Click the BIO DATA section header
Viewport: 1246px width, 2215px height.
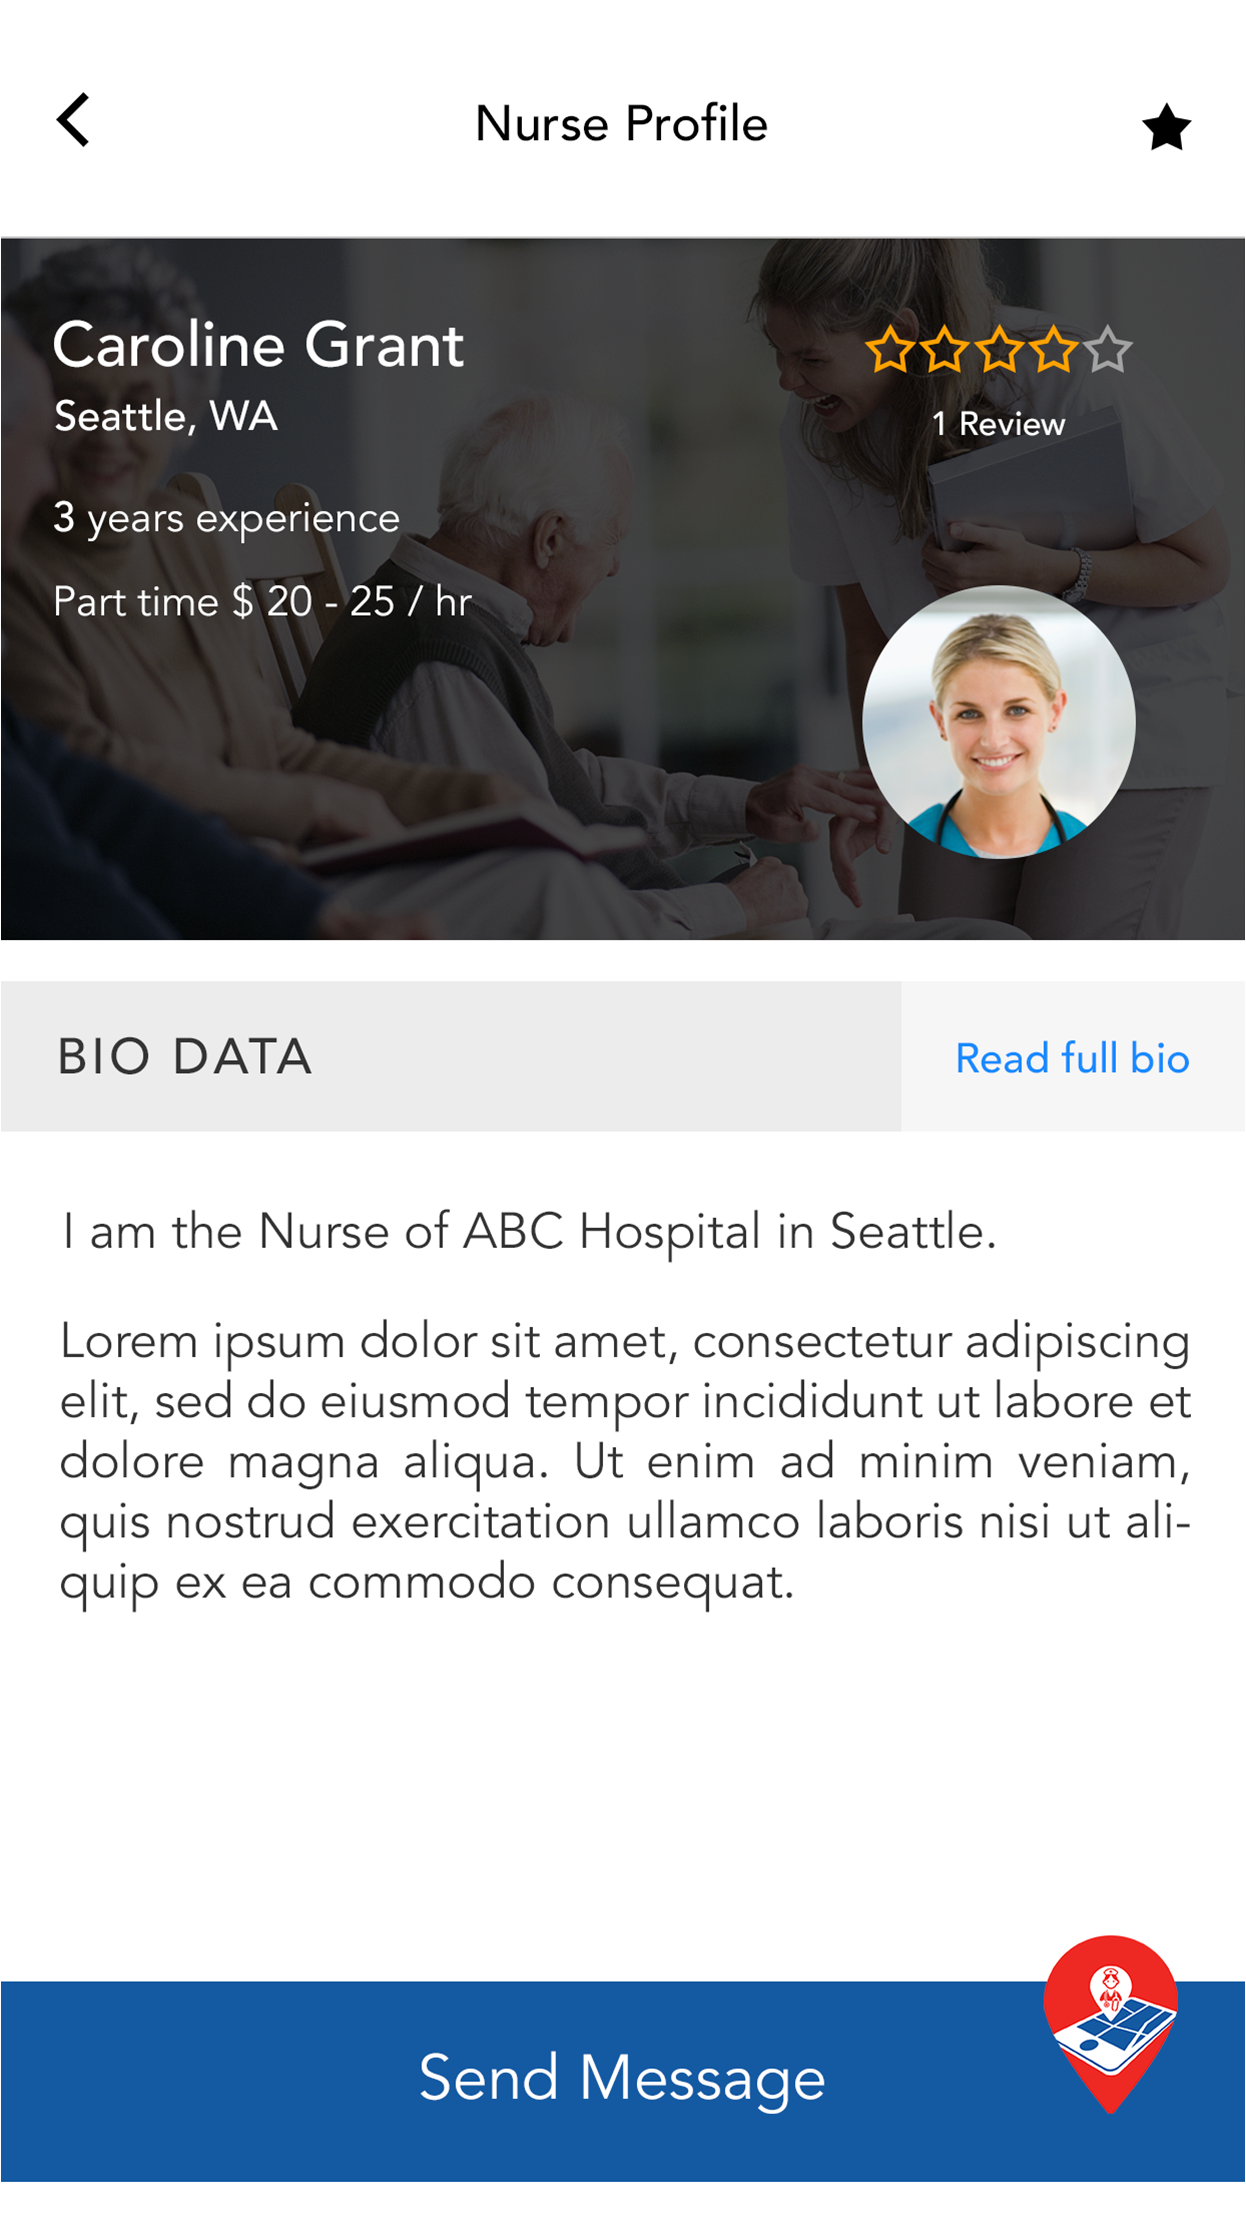point(185,1057)
